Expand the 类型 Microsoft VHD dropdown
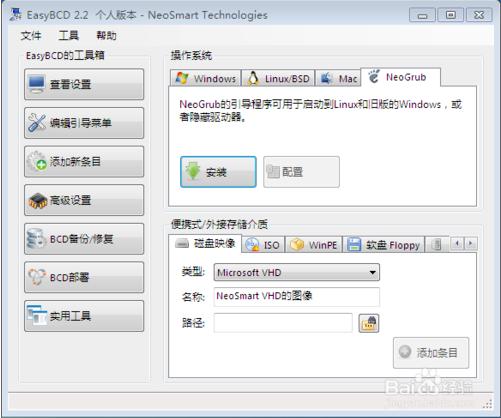 [x=296, y=272]
